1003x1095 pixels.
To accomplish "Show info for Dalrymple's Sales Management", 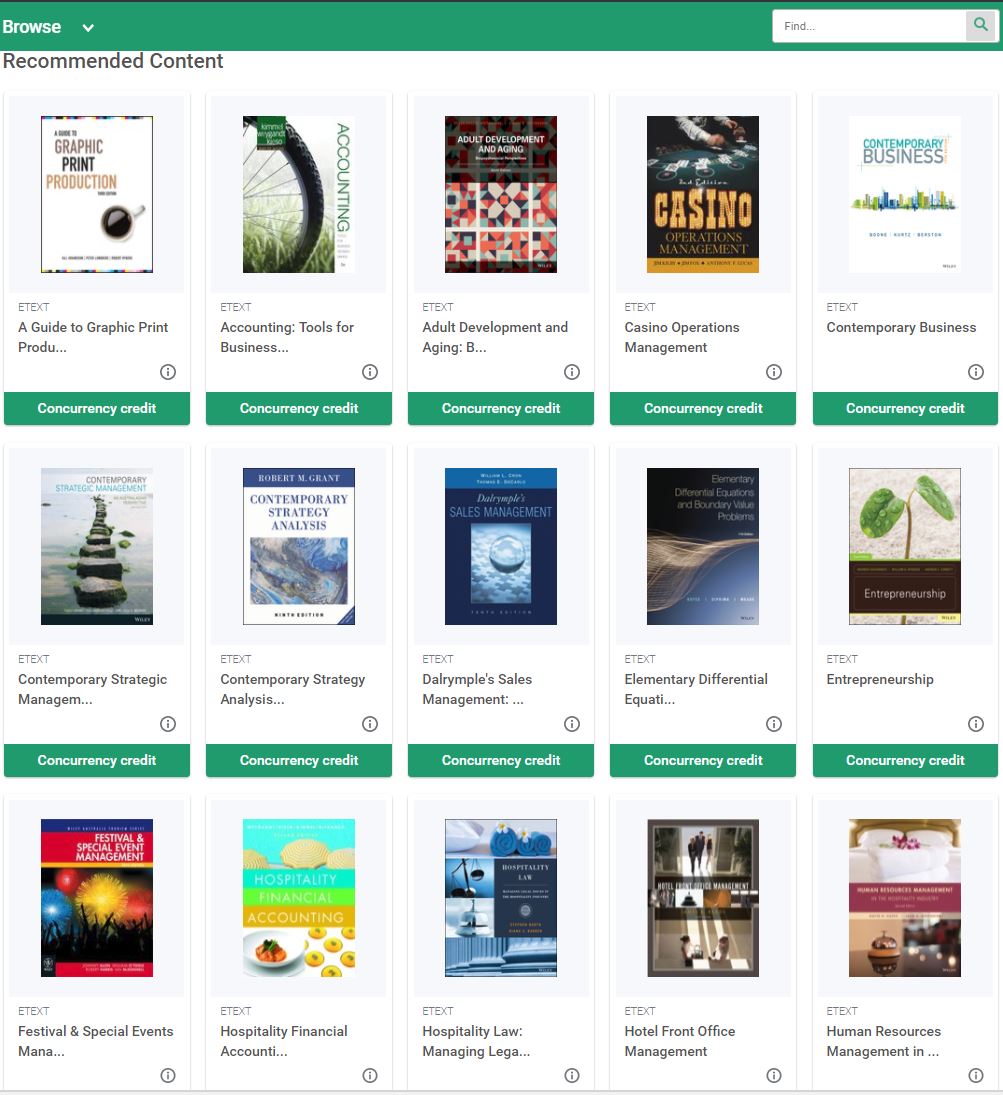I will pyautogui.click(x=571, y=724).
